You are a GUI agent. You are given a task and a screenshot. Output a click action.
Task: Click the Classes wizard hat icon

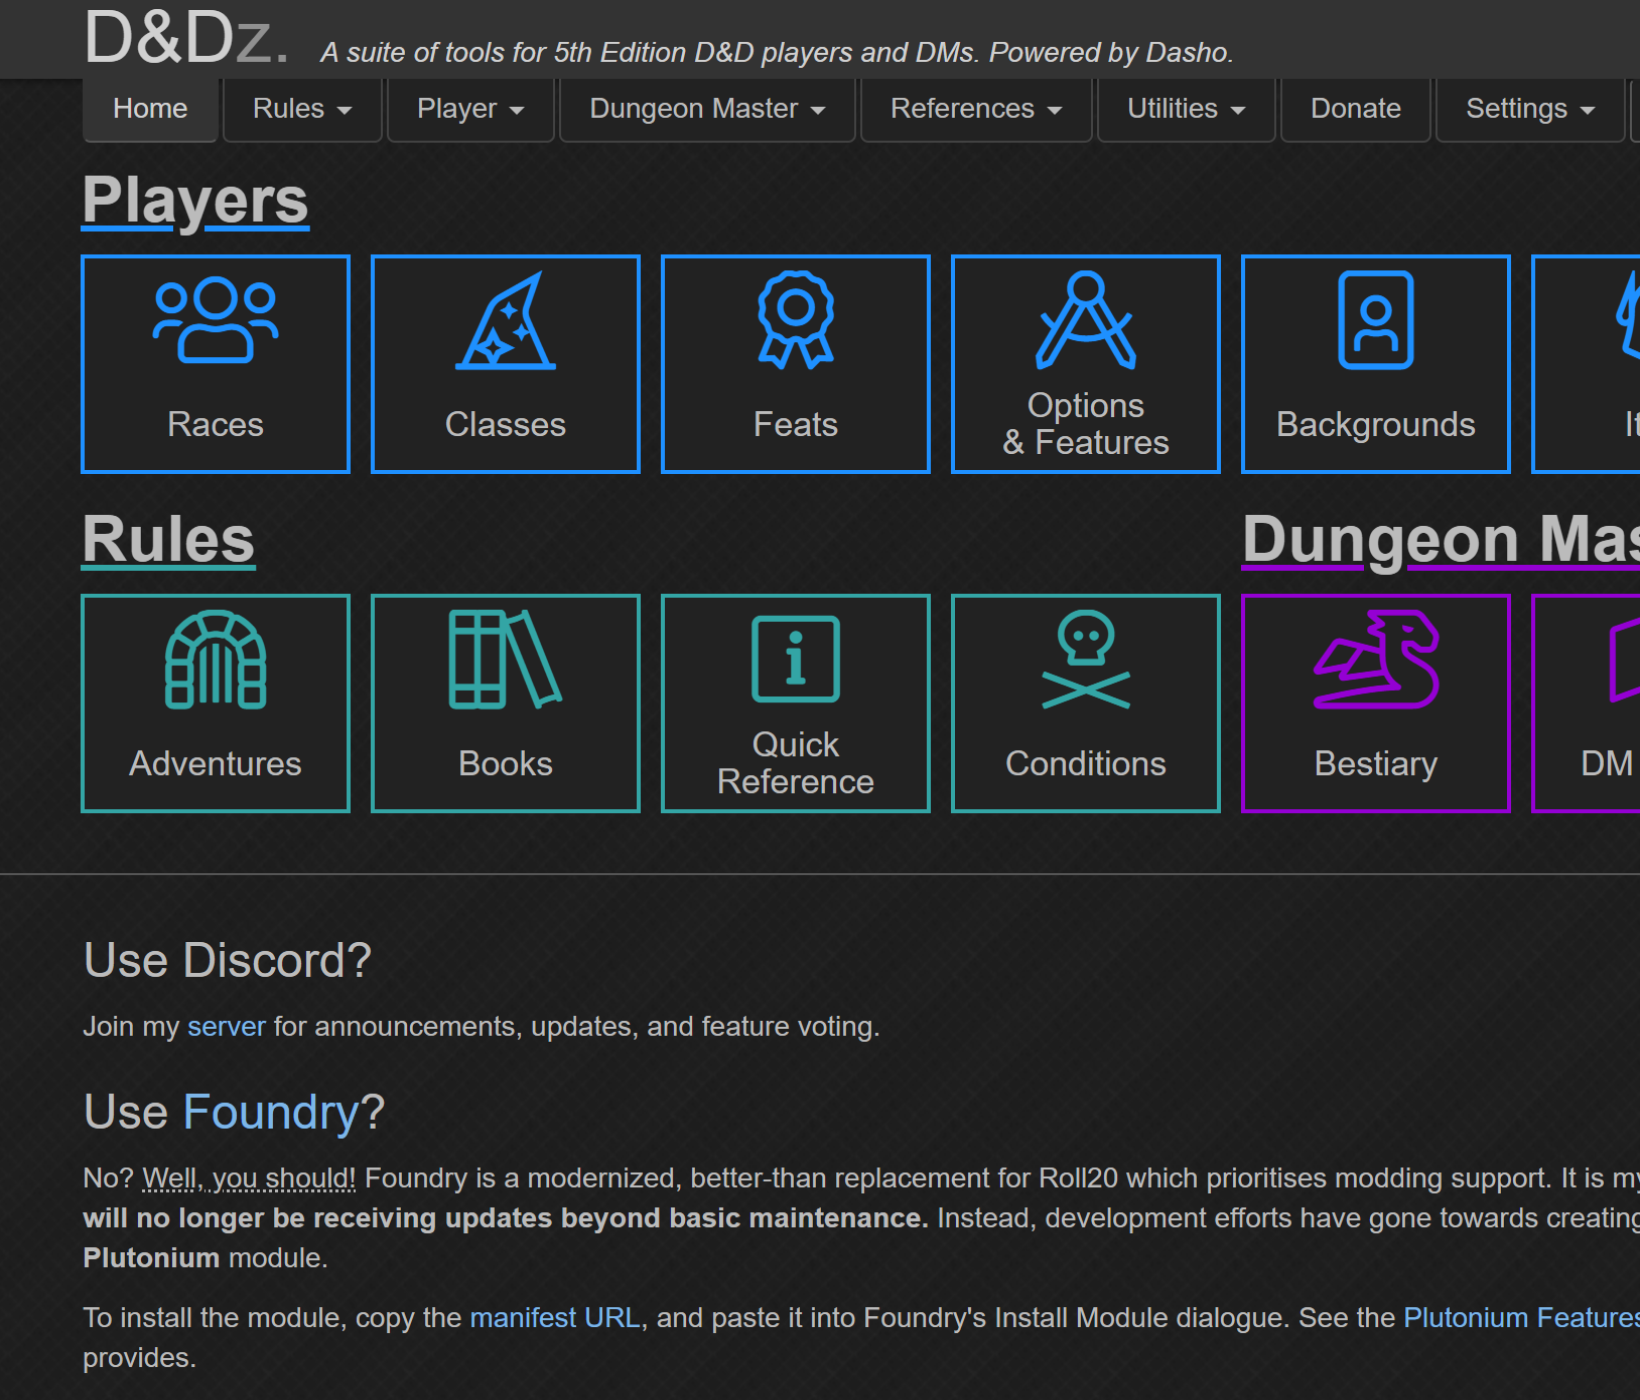coord(505,320)
